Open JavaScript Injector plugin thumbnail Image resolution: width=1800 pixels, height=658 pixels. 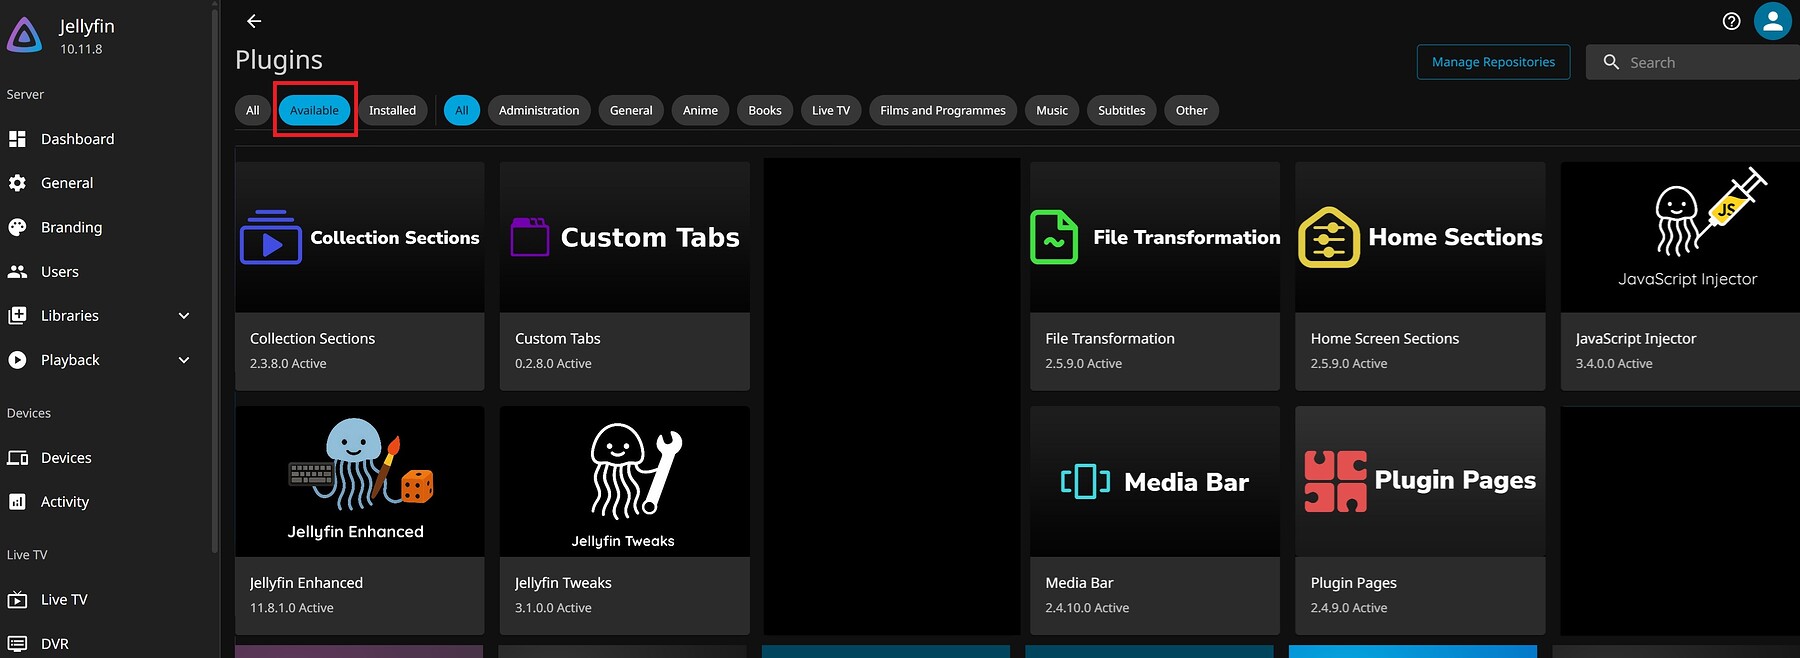click(x=1680, y=237)
